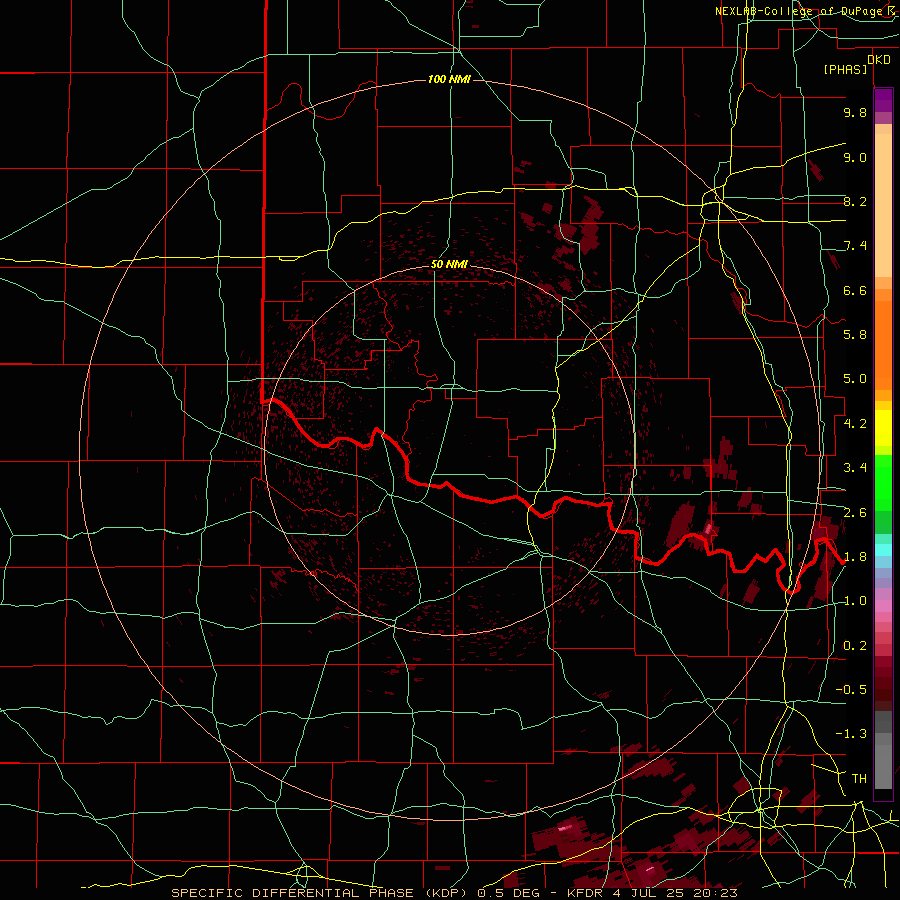The width and height of the screenshot is (900, 900).
Task: Click the 50 NMI range ring label
Action: [x=449, y=265]
